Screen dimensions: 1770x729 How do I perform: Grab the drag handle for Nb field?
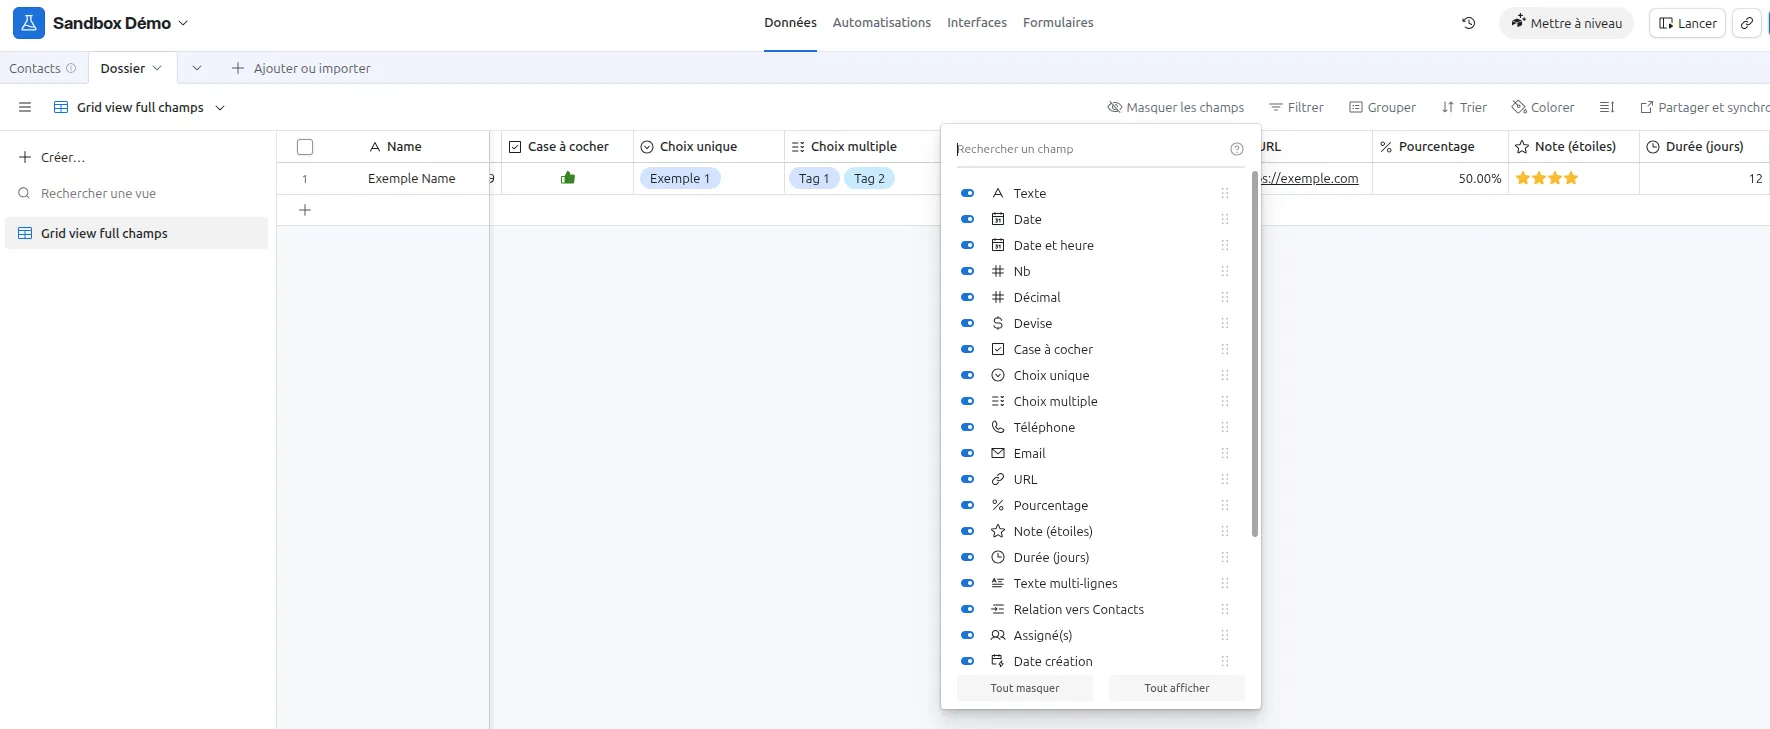coord(1224,271)
